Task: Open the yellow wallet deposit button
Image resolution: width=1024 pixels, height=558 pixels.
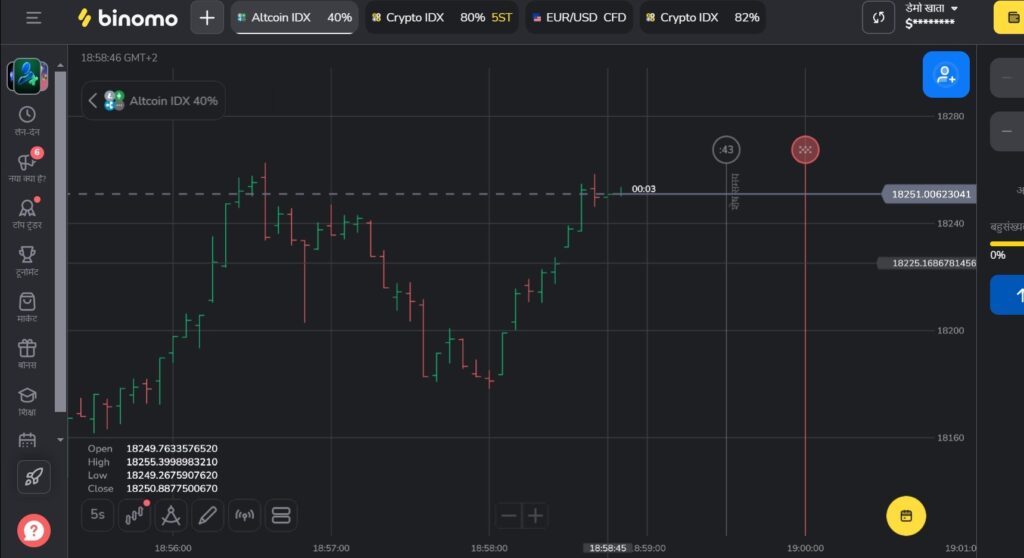Action: pos(1010,18)
